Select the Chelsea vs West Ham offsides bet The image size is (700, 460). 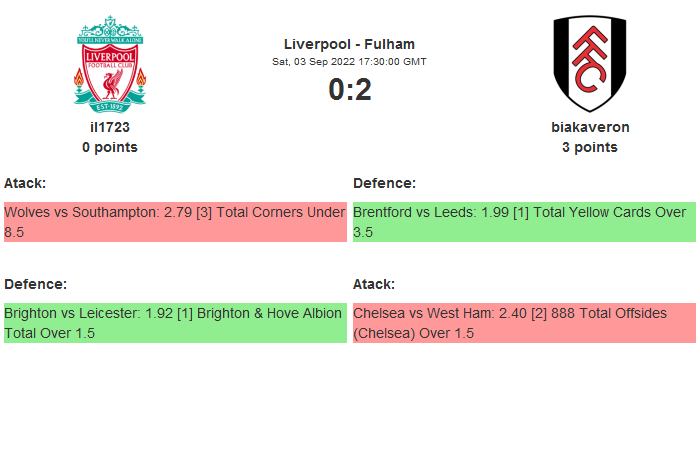click(x=524, y=323)
